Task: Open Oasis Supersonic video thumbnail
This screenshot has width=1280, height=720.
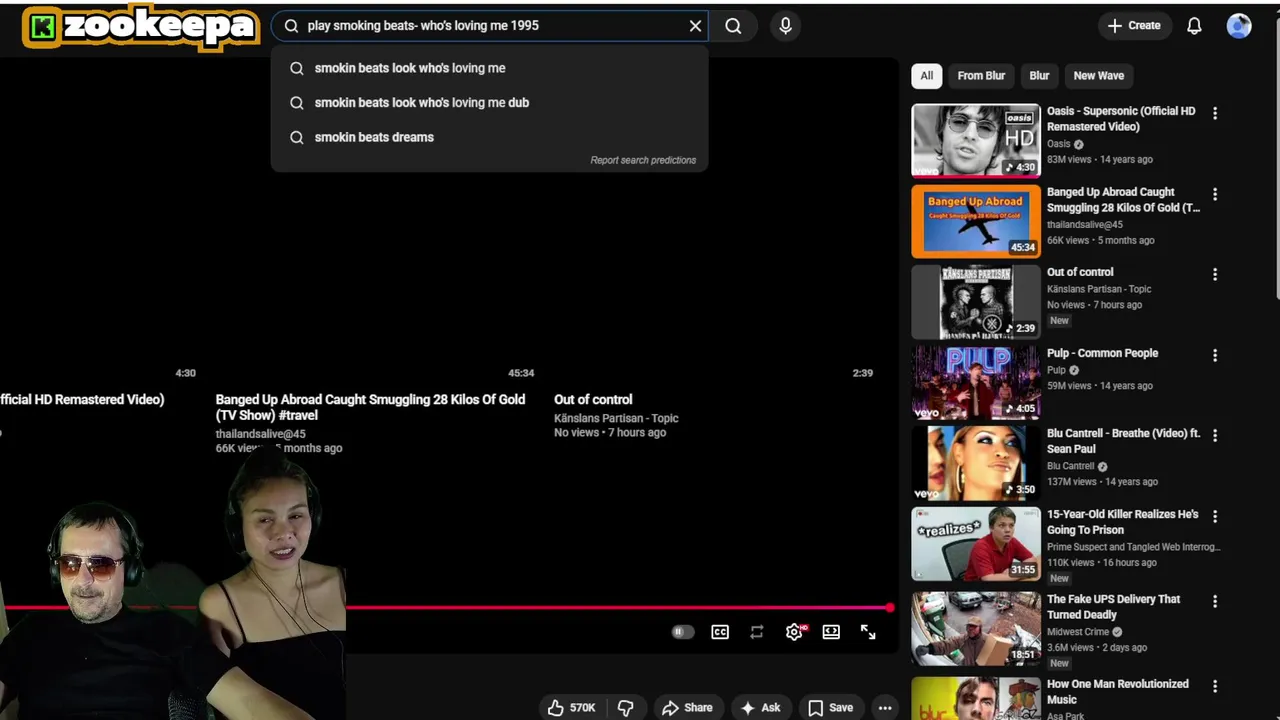Action: point(976,140)
